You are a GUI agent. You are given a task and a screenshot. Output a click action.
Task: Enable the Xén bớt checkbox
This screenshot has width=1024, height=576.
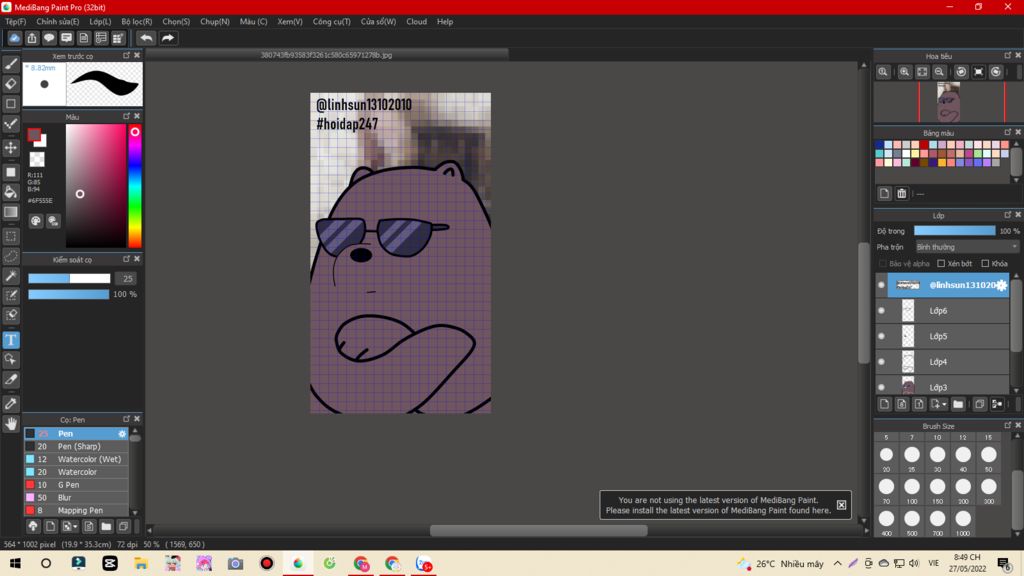click(x=941, y=264)
